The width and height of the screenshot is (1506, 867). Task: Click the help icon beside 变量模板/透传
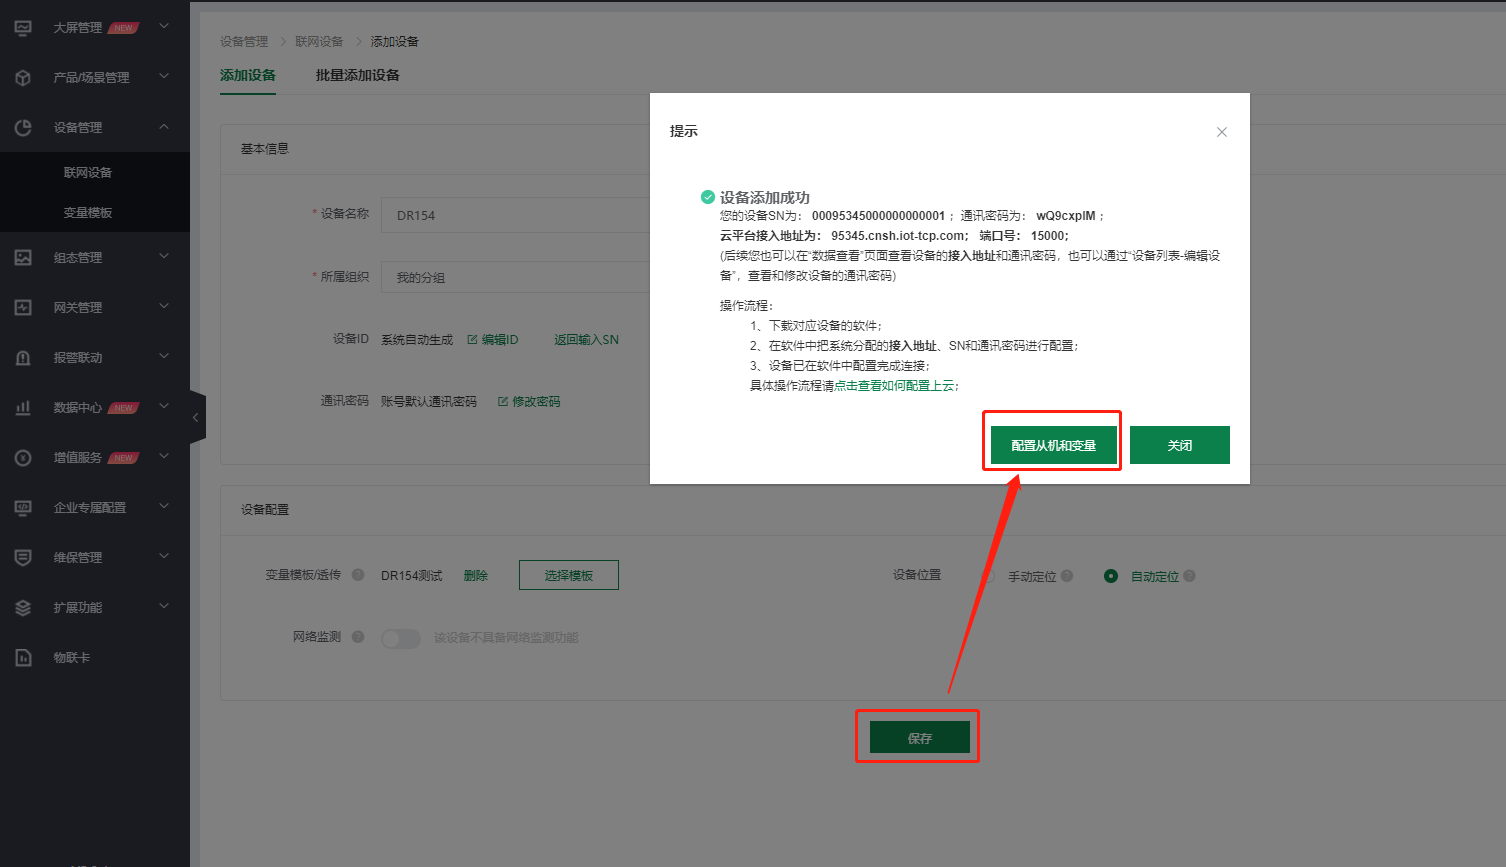tap(358, 575)
